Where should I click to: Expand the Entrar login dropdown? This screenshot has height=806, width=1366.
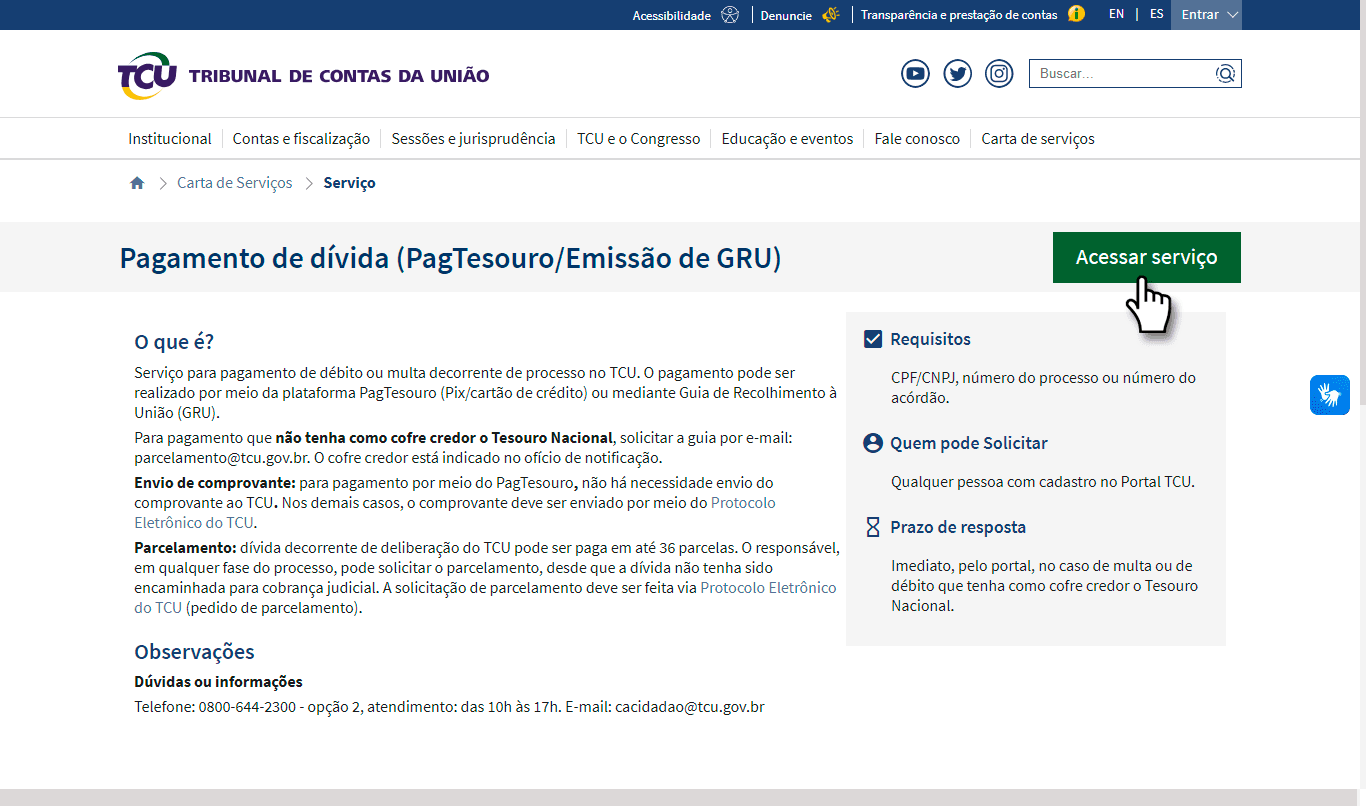pyautogui.click(x=1206, y=15)
